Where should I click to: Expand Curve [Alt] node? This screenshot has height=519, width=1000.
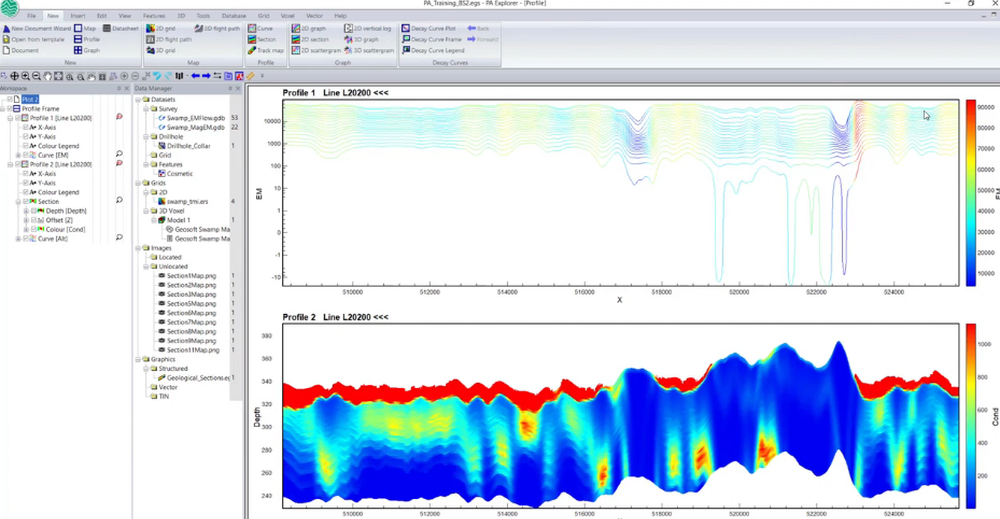point(18,238)
